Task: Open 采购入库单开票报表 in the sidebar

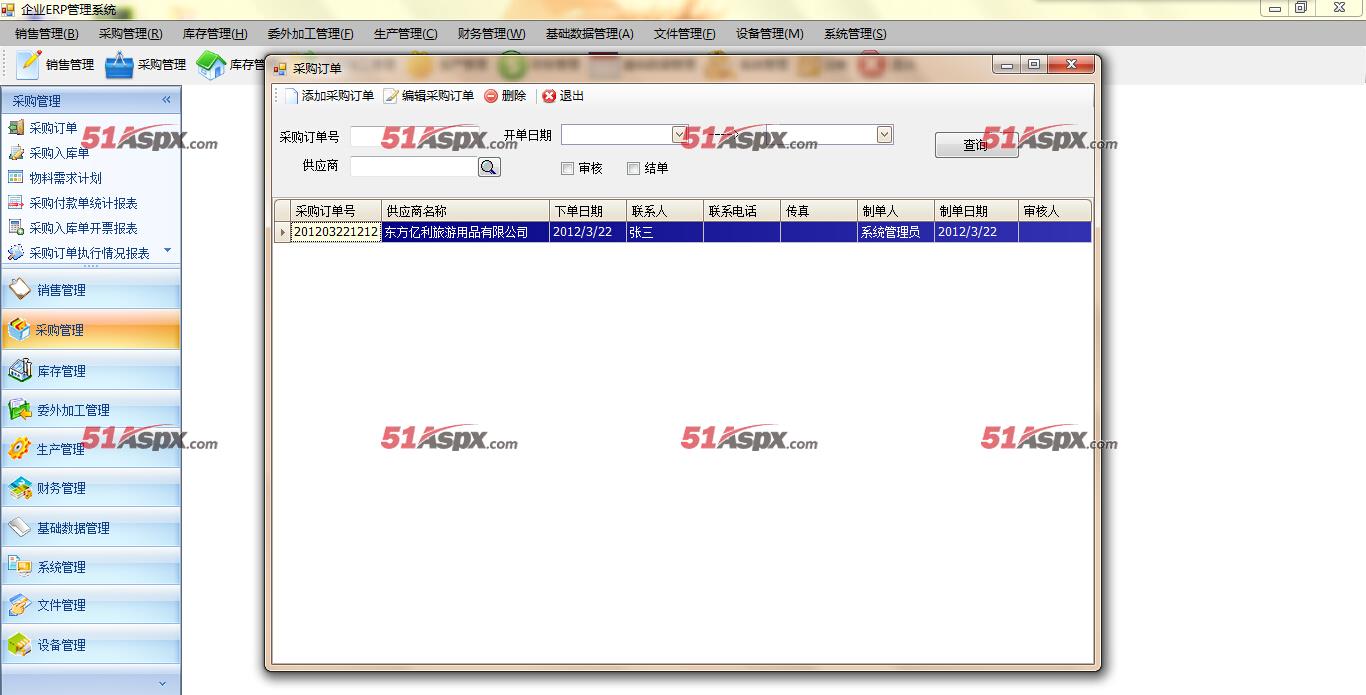Action: pos(83,228)
